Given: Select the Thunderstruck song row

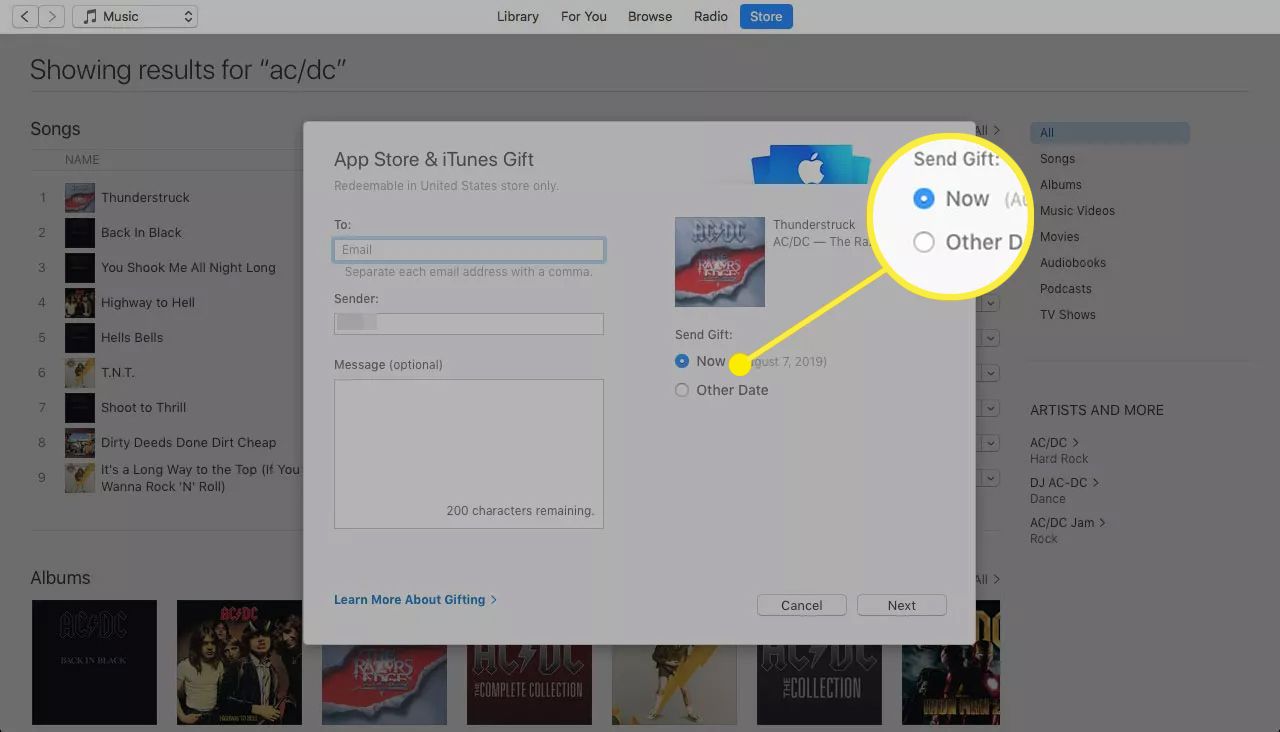Looking at the screenshot, I should coord(145,197).
